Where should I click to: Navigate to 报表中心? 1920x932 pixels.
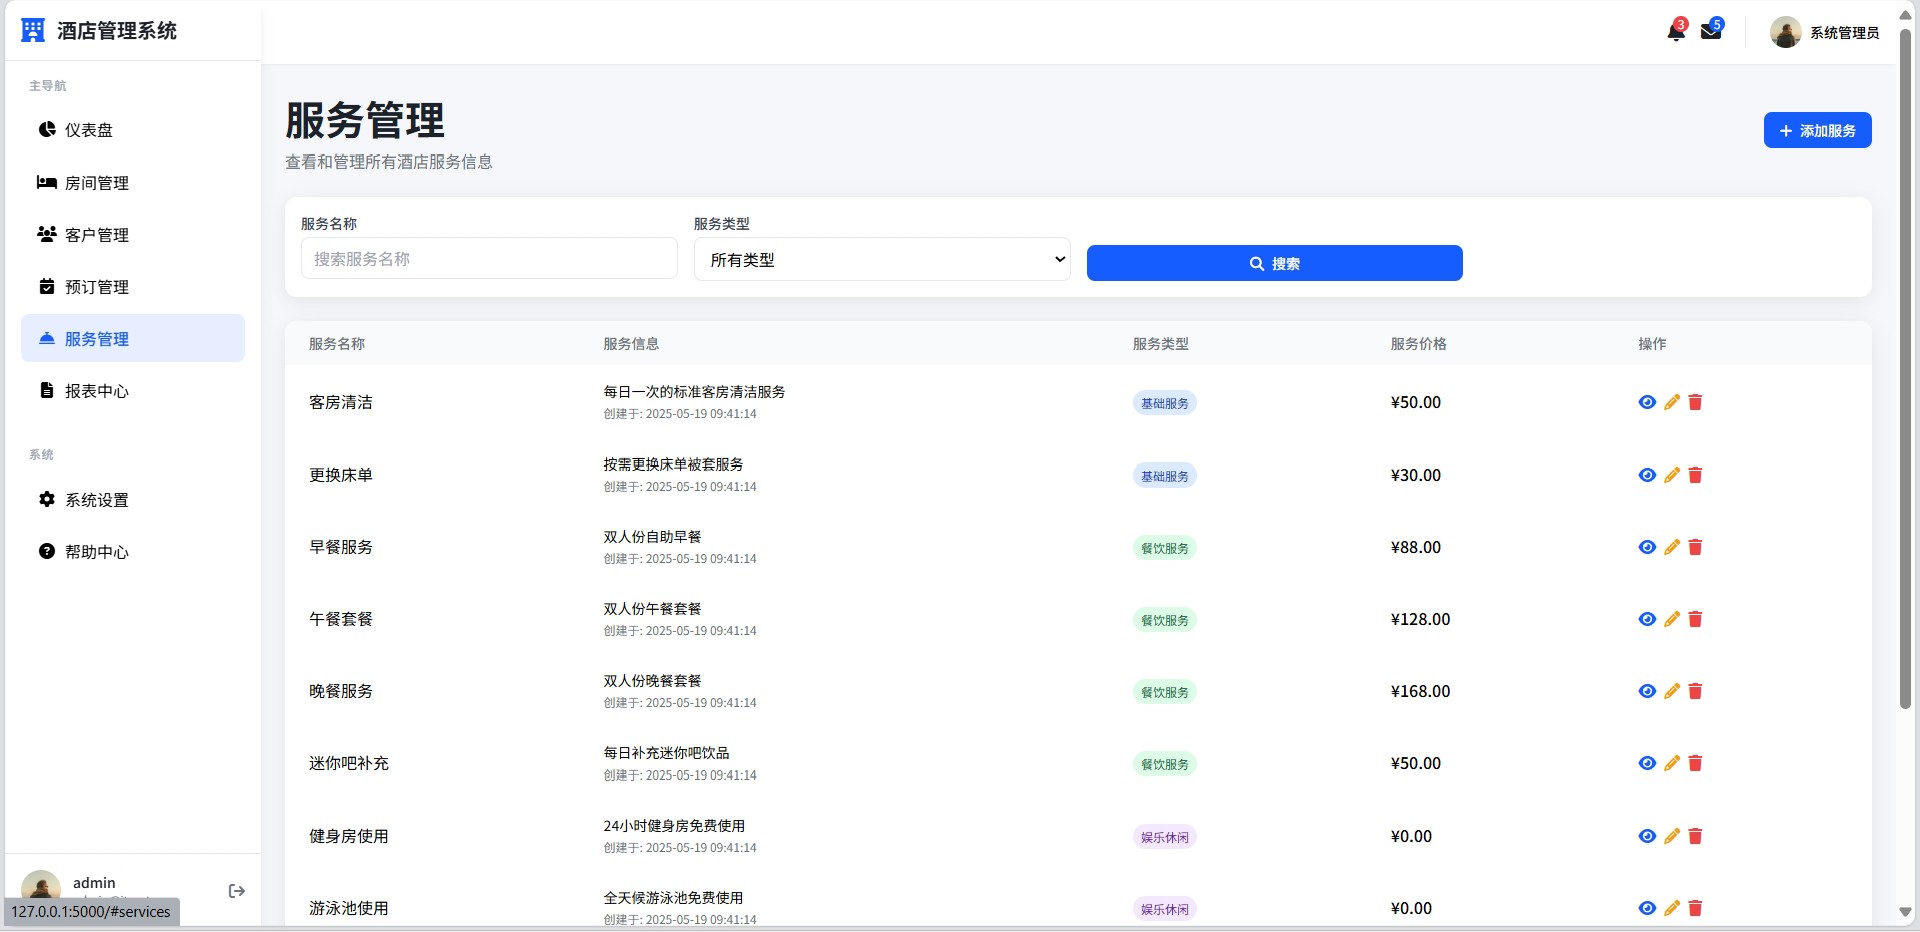point(97,391)
